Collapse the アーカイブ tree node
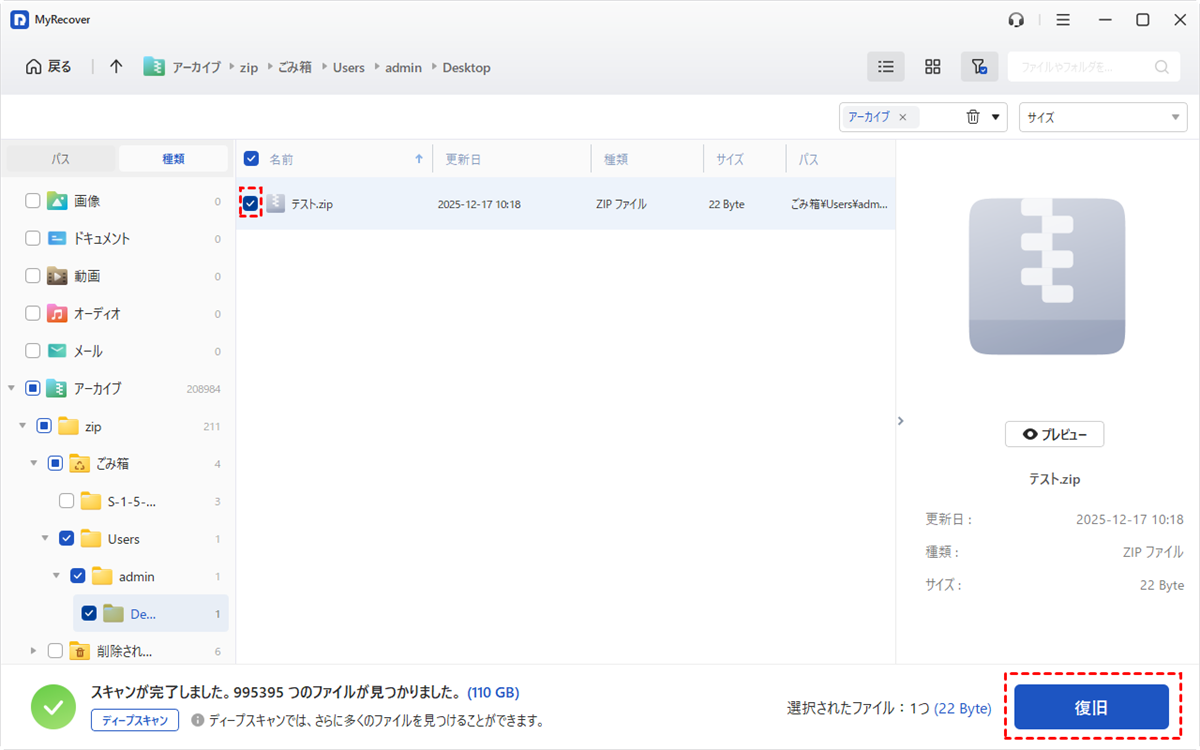1200x750 pixels. click(11, 388)
